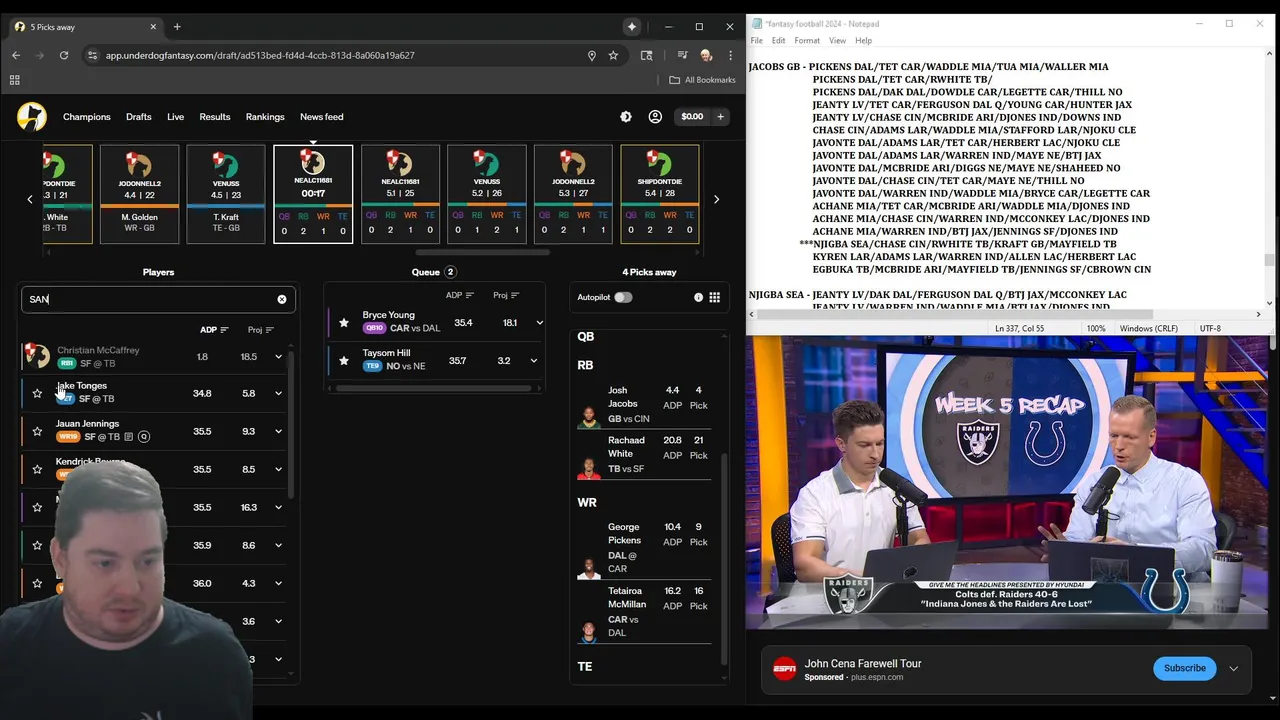
Task: Open Jauan Jennings news note icon
Action: pyautogui.click(x=129, y=437)
